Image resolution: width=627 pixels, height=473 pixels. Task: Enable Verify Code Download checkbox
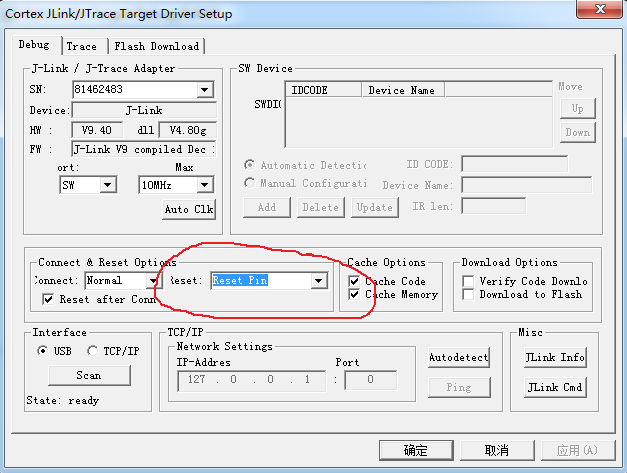coord(468,281)
